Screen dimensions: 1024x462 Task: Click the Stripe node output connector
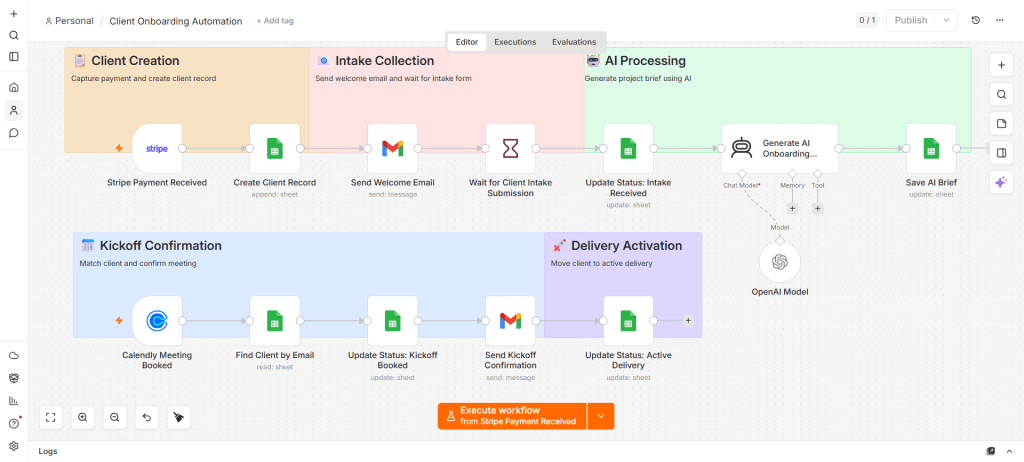pos(182,148)
